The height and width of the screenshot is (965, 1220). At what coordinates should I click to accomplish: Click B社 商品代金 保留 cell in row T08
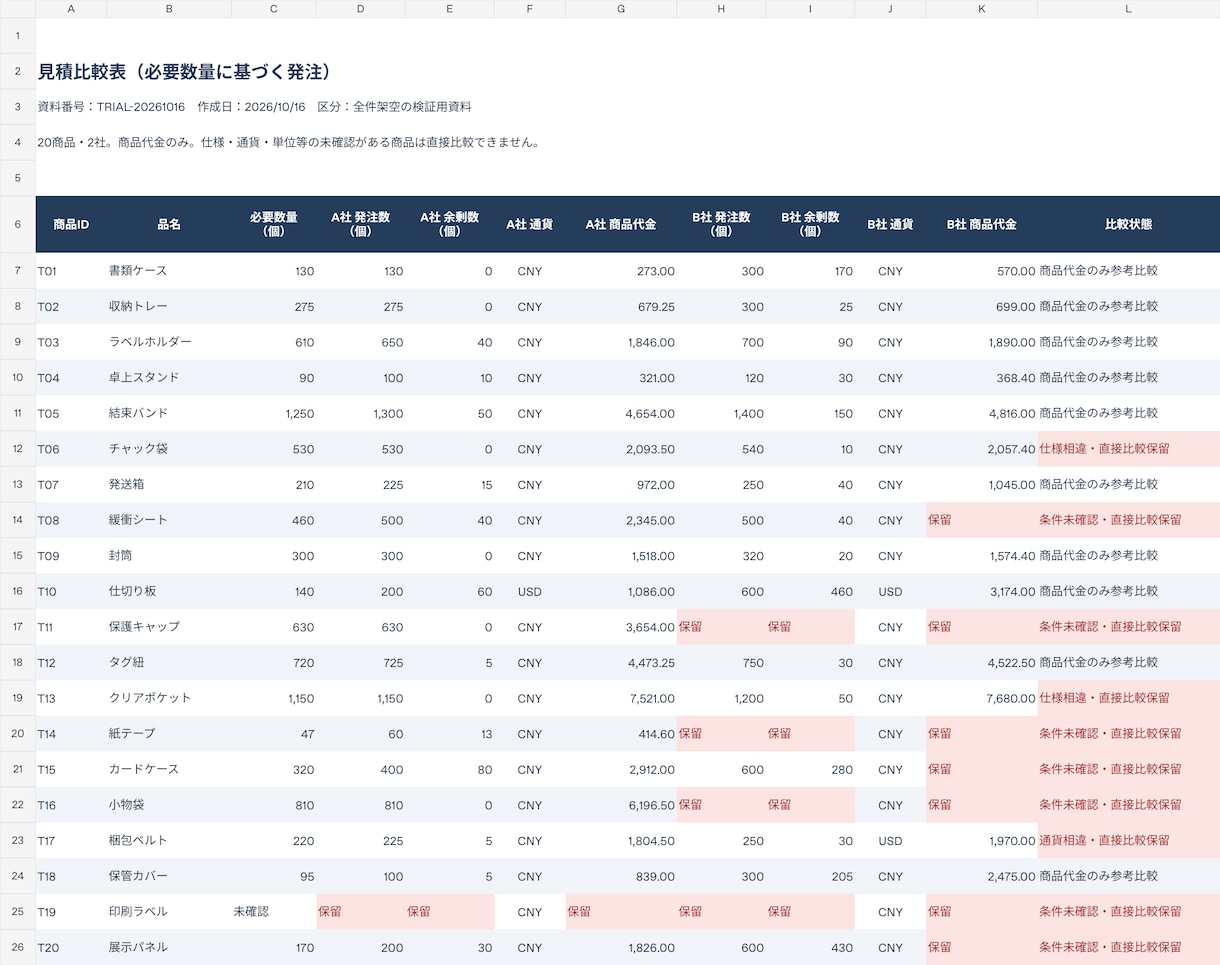[x=982, y=520]
